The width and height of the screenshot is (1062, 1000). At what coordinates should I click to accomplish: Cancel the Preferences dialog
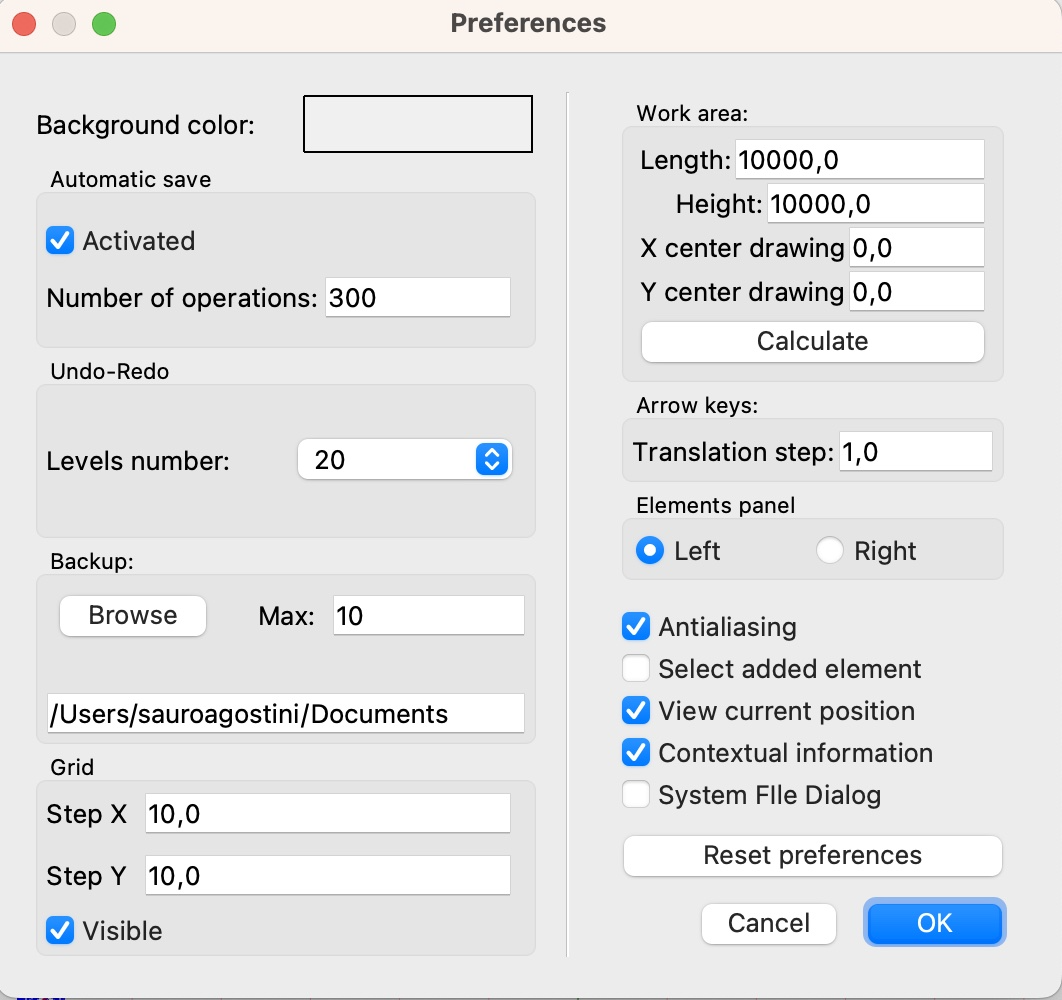pyautogui.click(x=769, y=923)
